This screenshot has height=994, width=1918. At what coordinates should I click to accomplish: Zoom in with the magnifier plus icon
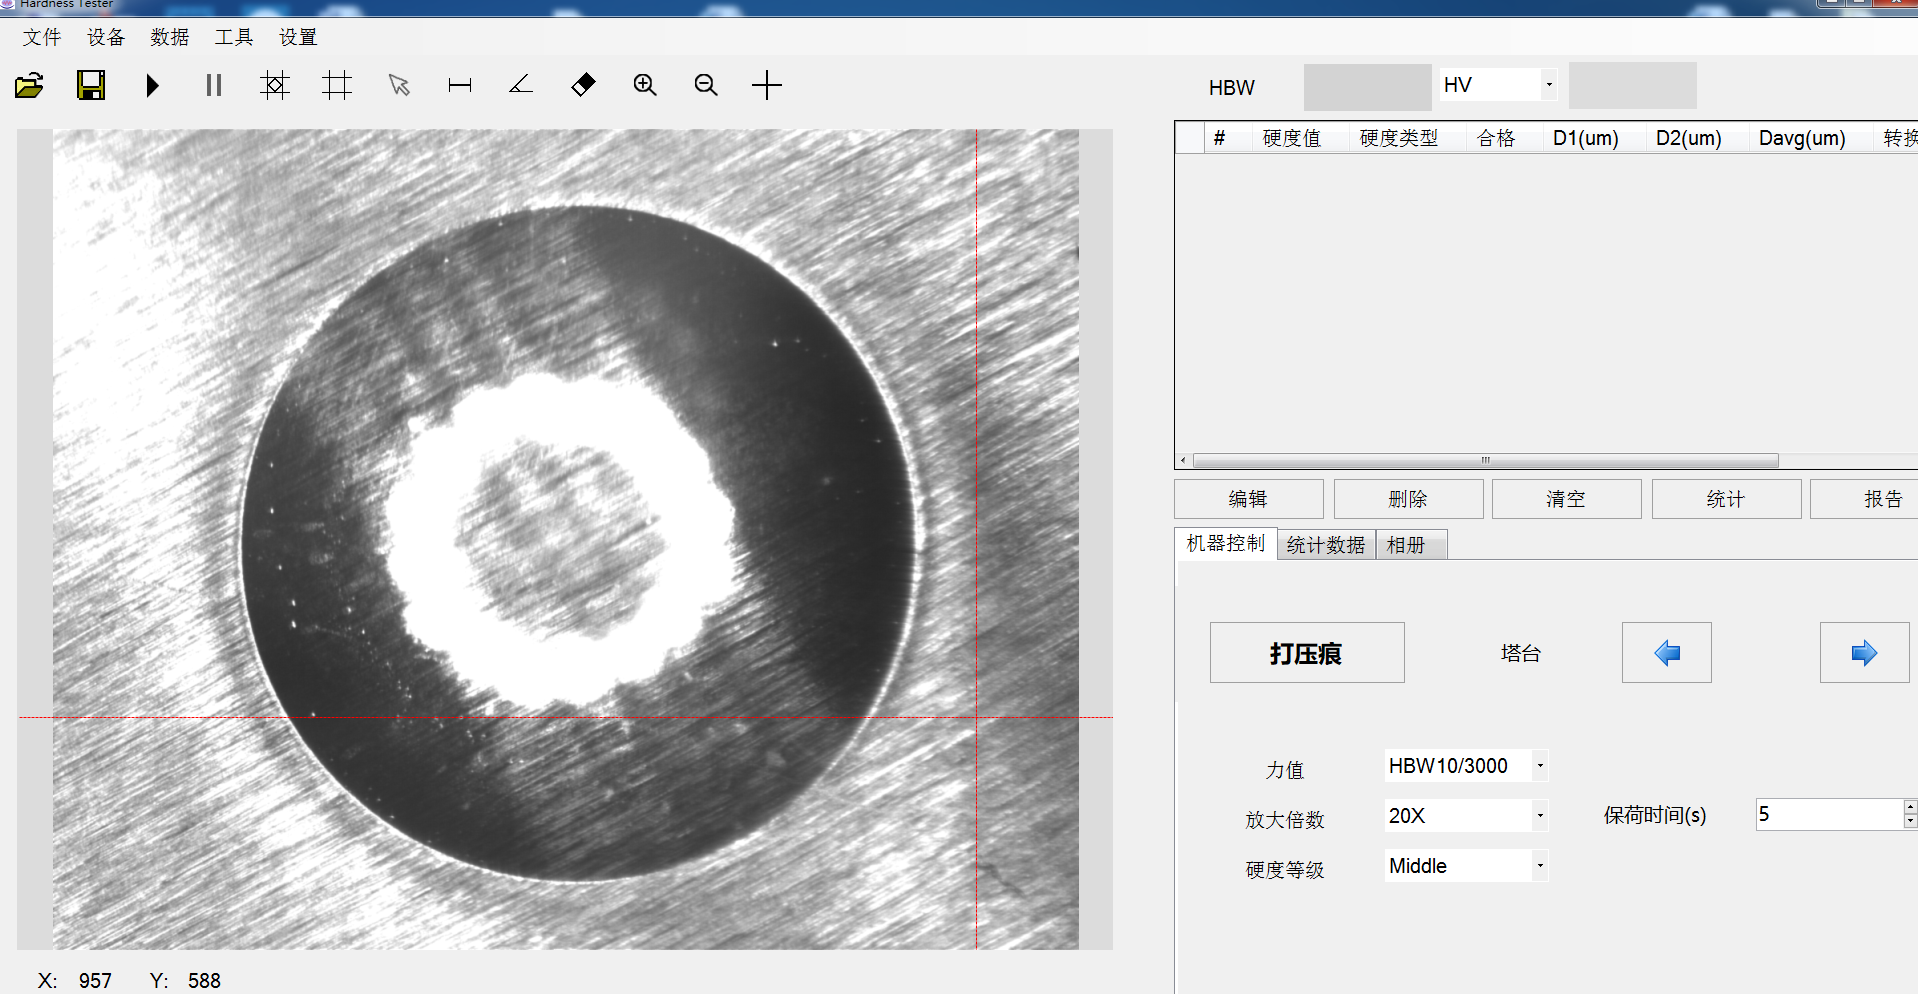(x=645, y=86)
